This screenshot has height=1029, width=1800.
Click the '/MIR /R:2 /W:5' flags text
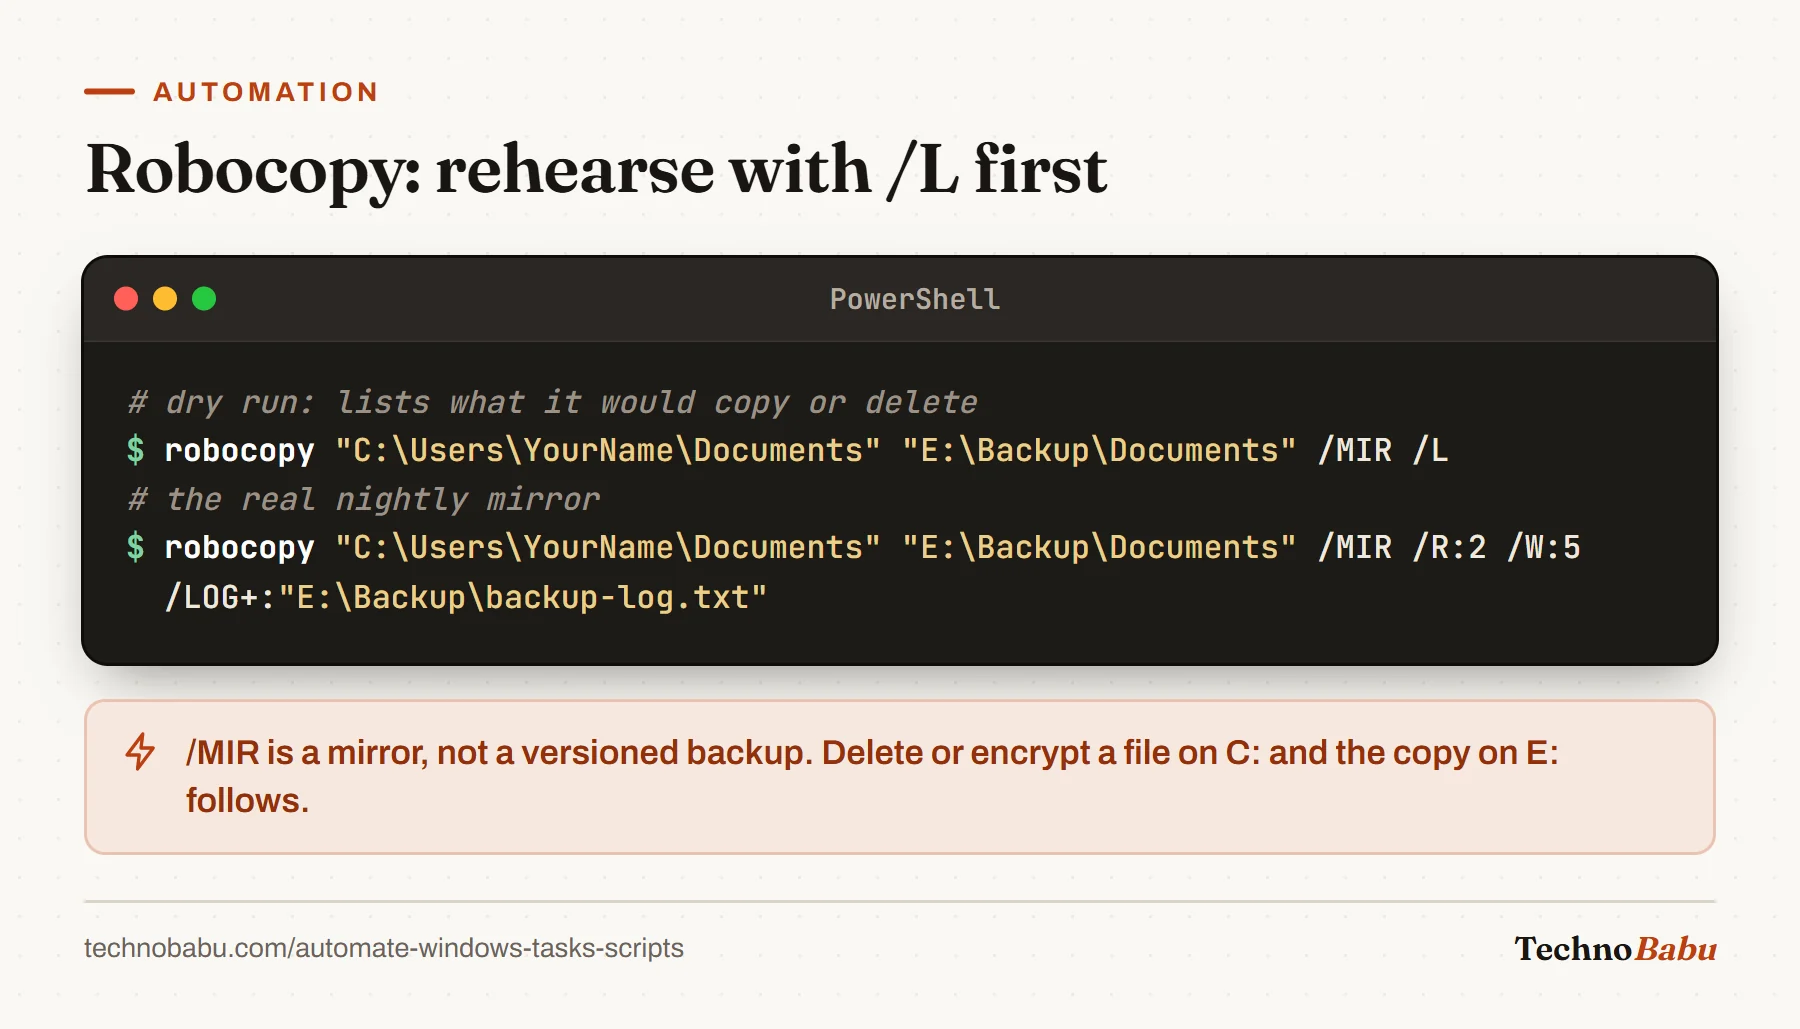point(1449,547)
